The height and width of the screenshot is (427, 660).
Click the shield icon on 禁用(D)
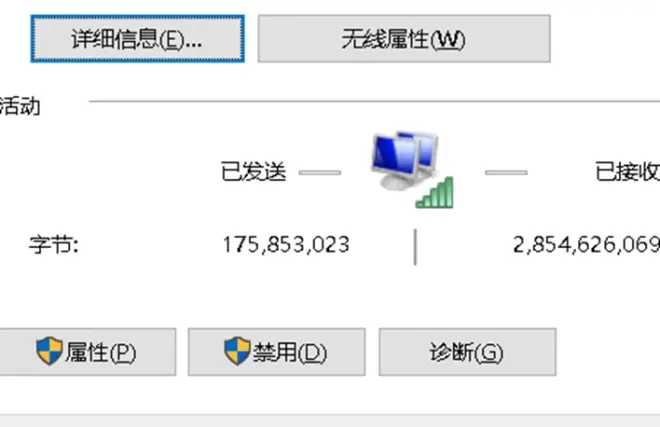(x=237, y=351)
